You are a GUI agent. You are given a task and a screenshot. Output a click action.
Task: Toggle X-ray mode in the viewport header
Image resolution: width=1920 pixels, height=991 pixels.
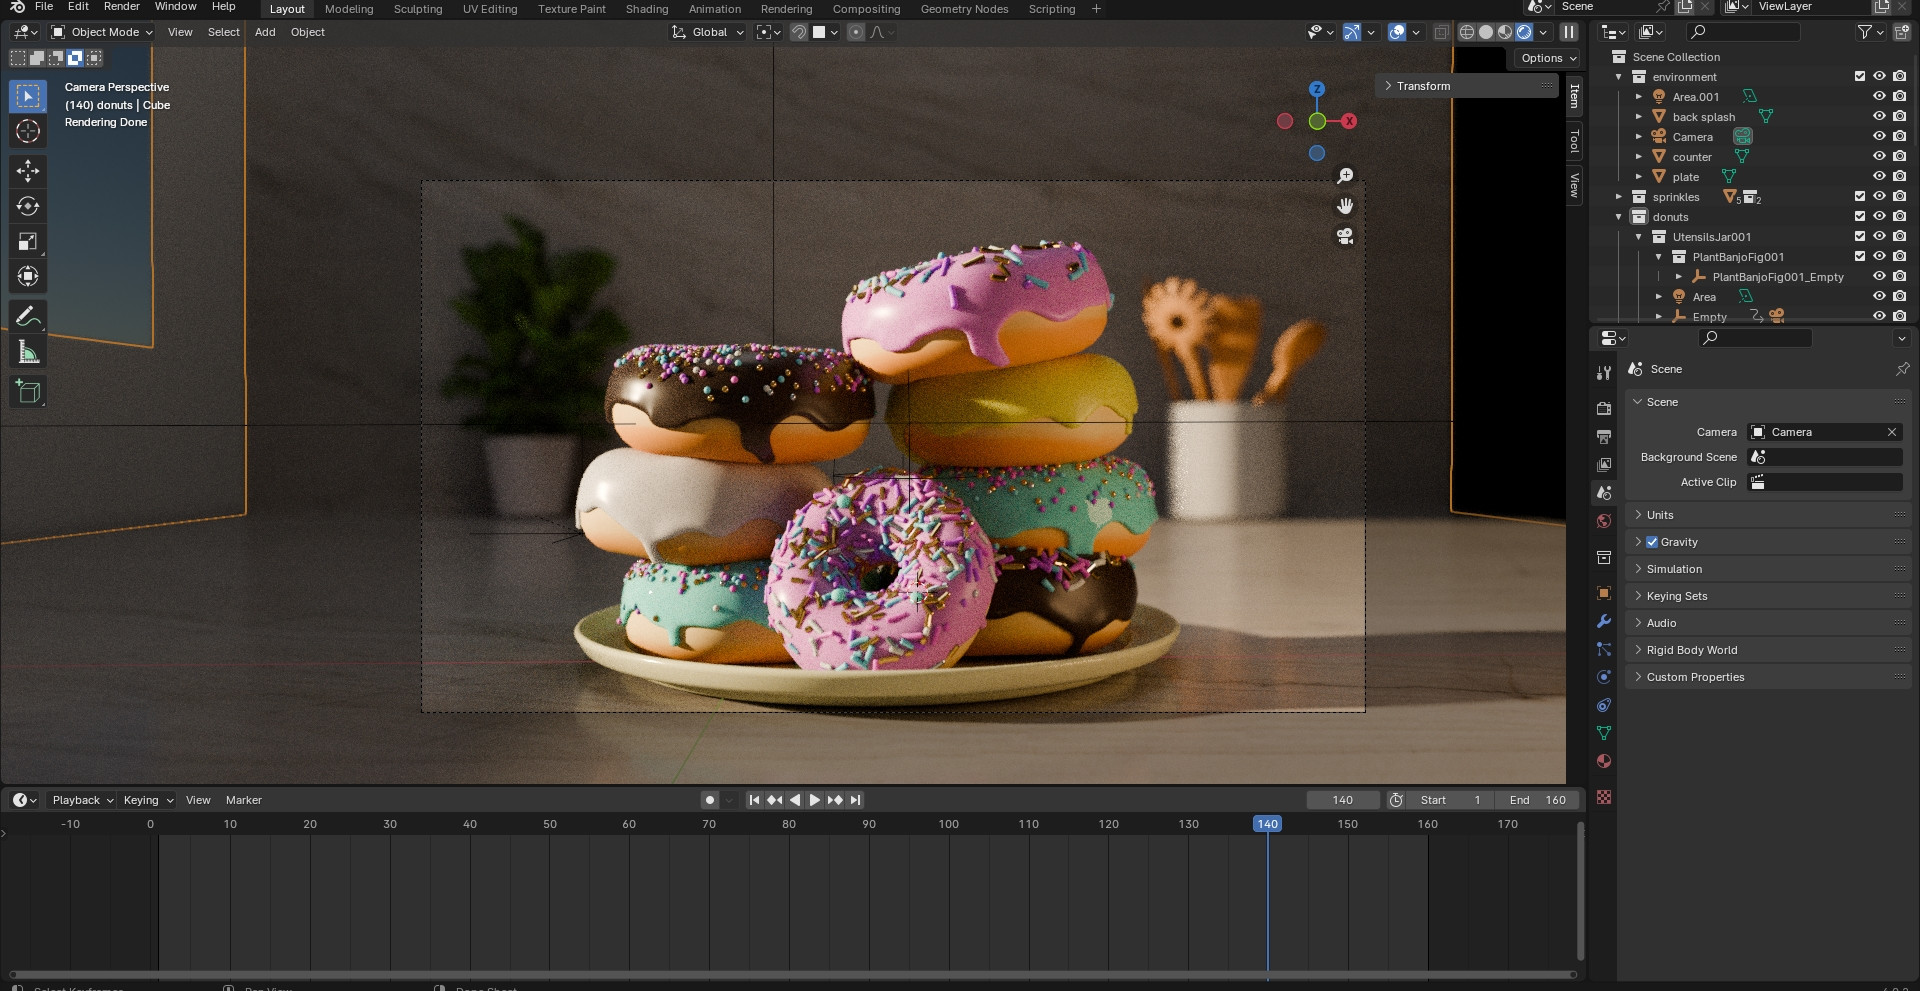pyautogui.click(x=1441, y=32)
